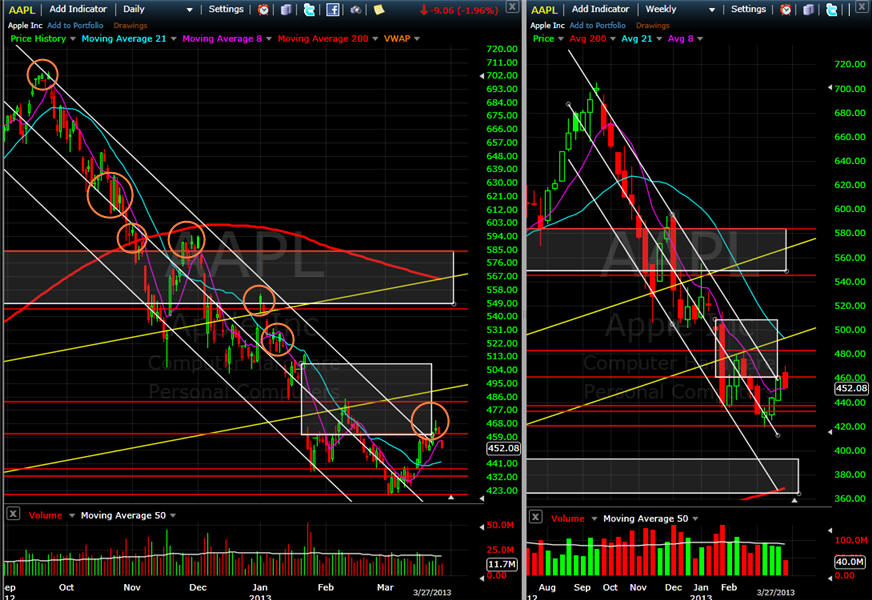
Task: Expand the Moving Average 8 indicator menu
Action: [269, 39]
